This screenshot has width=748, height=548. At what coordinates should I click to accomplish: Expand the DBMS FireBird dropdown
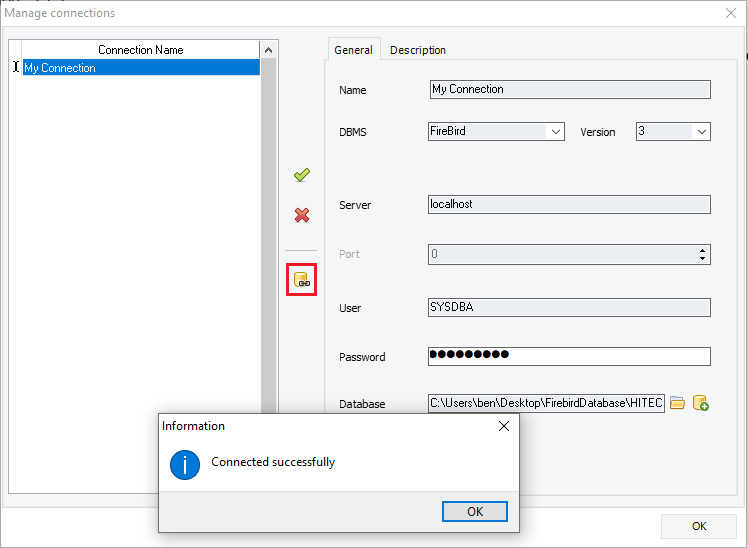point(556,132)
